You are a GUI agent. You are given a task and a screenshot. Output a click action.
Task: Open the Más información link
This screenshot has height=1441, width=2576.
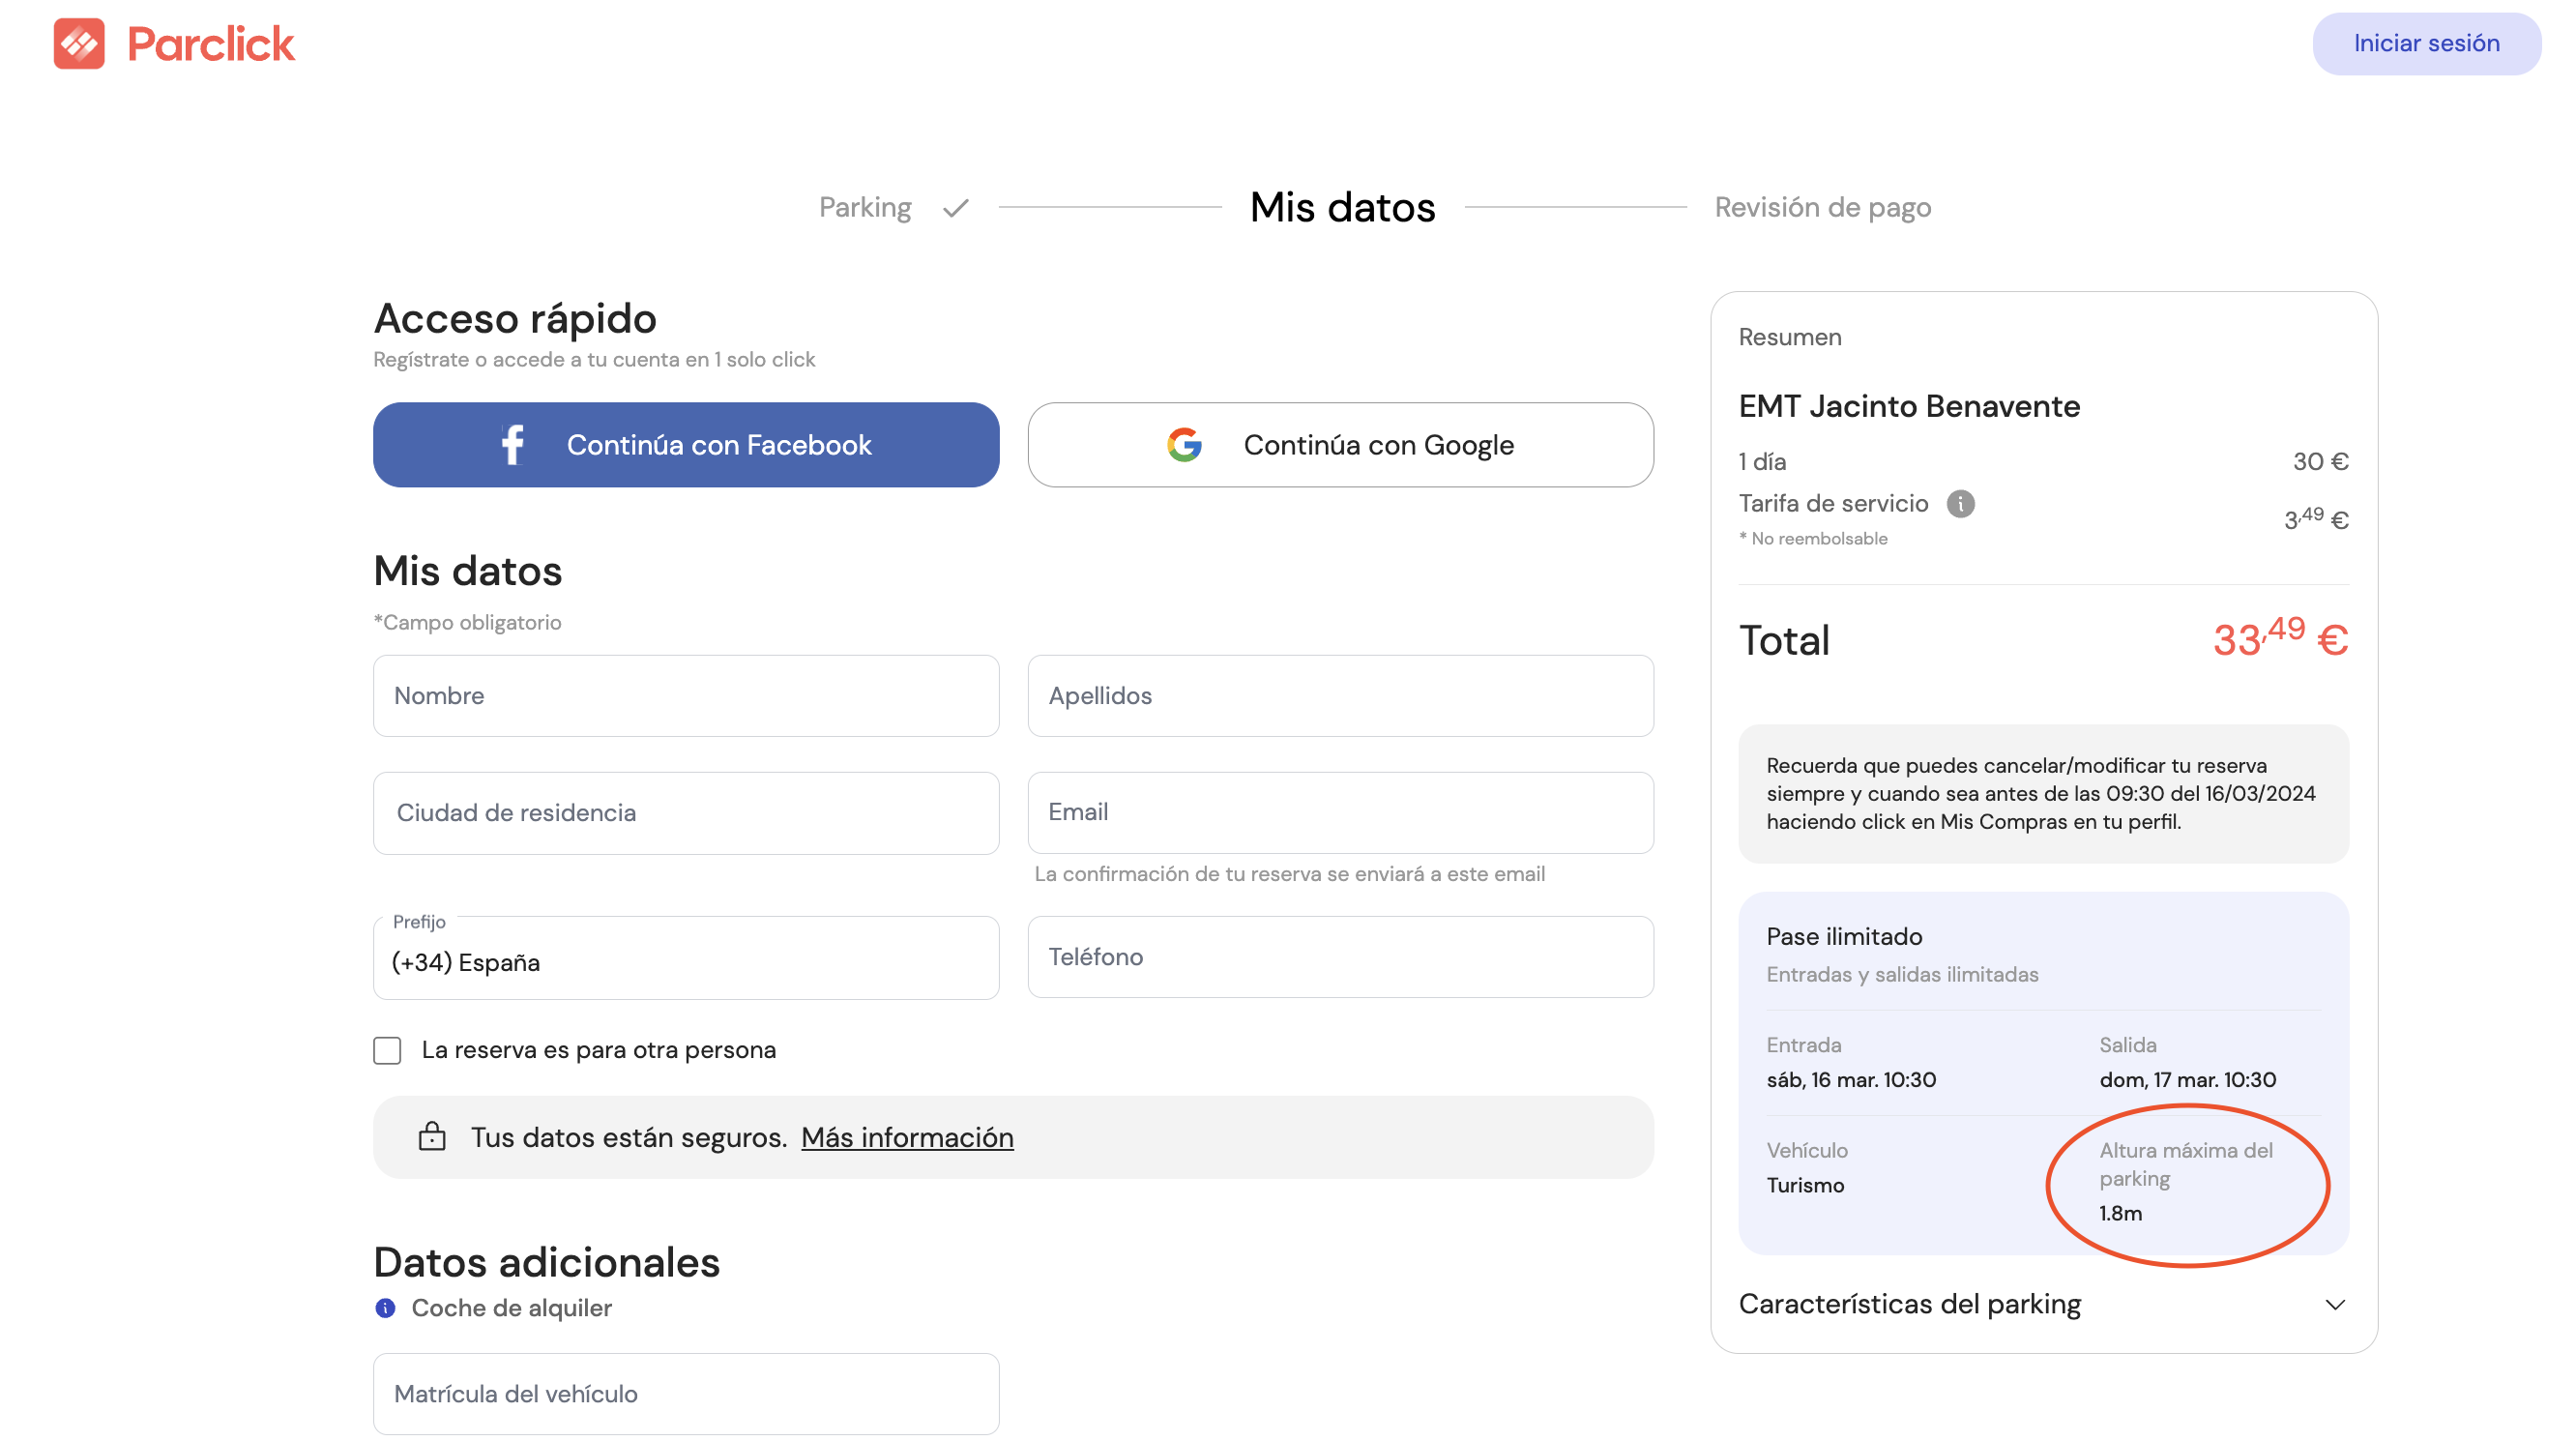907,1137
